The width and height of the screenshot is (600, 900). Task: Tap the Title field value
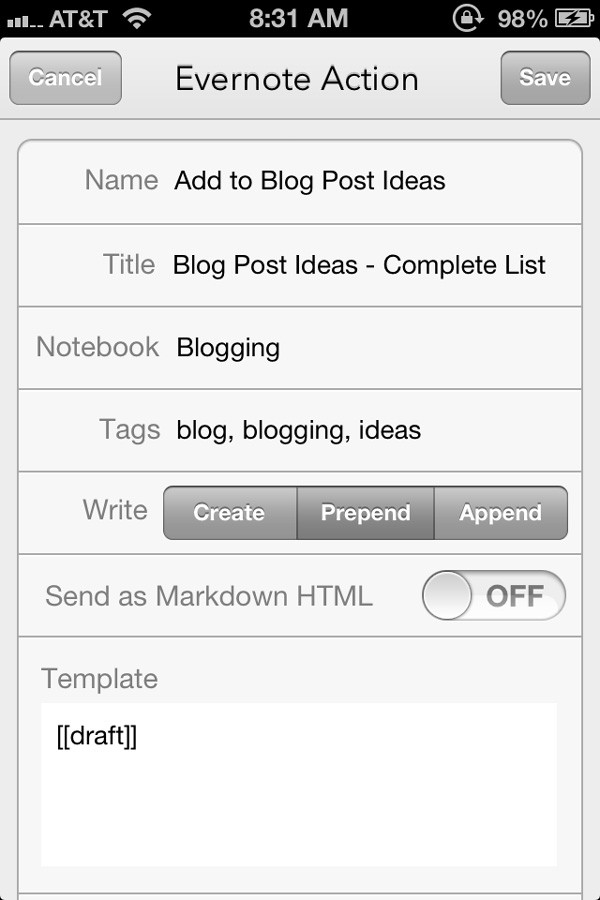pyautogui.click(x=359, y=265)
